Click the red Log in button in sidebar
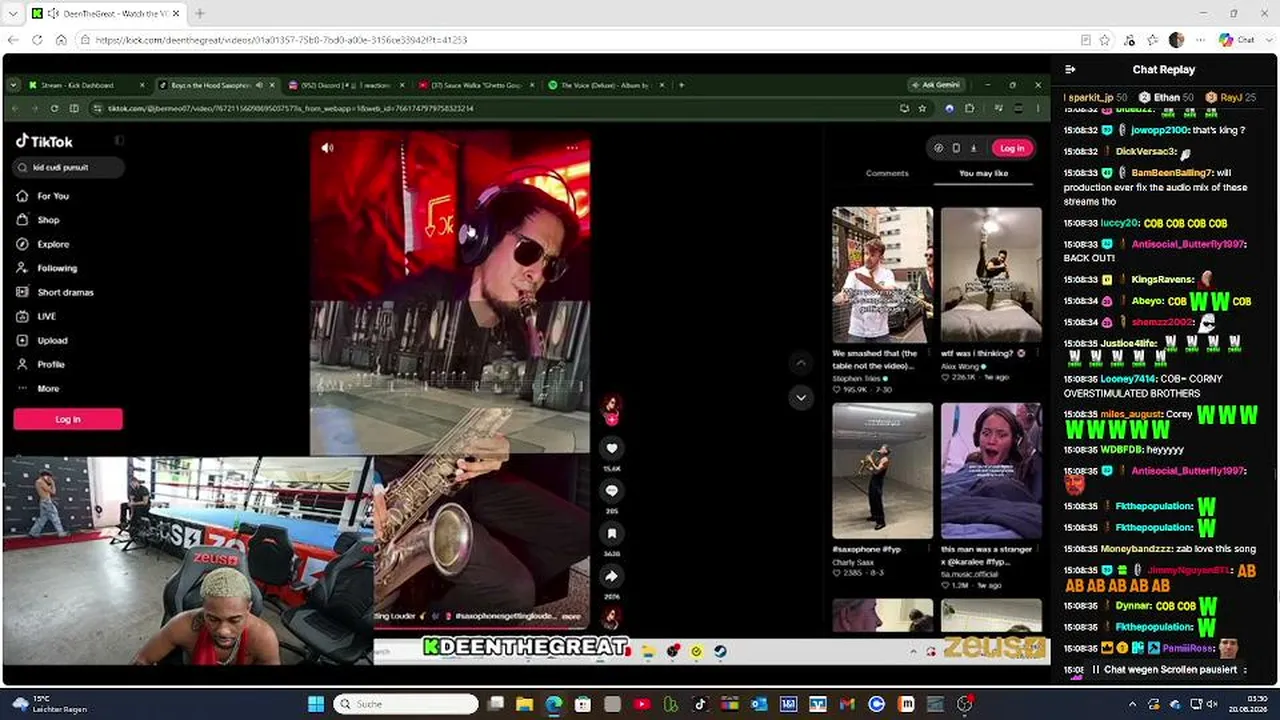The width and height of the screenshot is (1280, 720). (68, 419)
